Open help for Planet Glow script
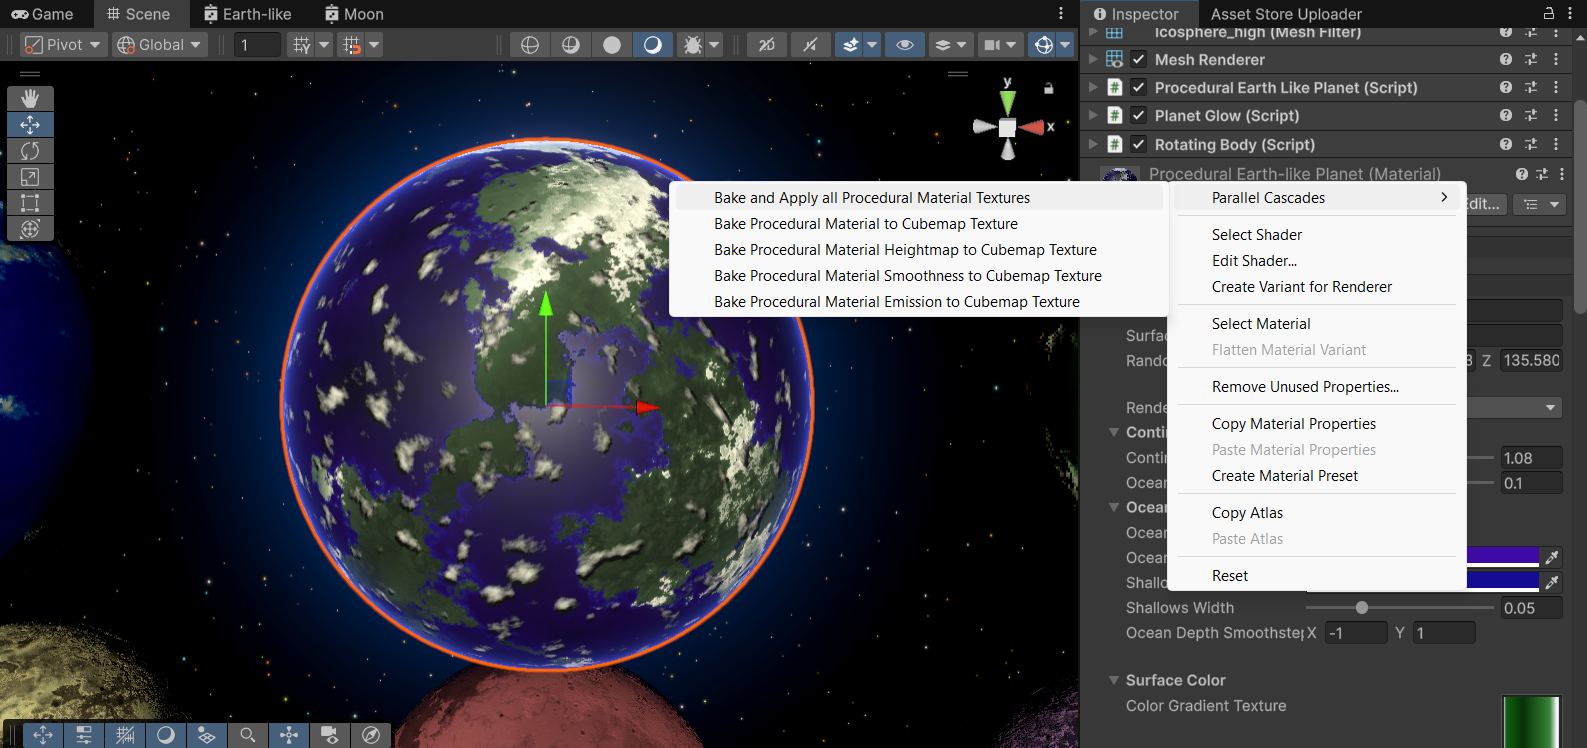This screenshot has width=1587, height=748. (x=1505, y=116)
